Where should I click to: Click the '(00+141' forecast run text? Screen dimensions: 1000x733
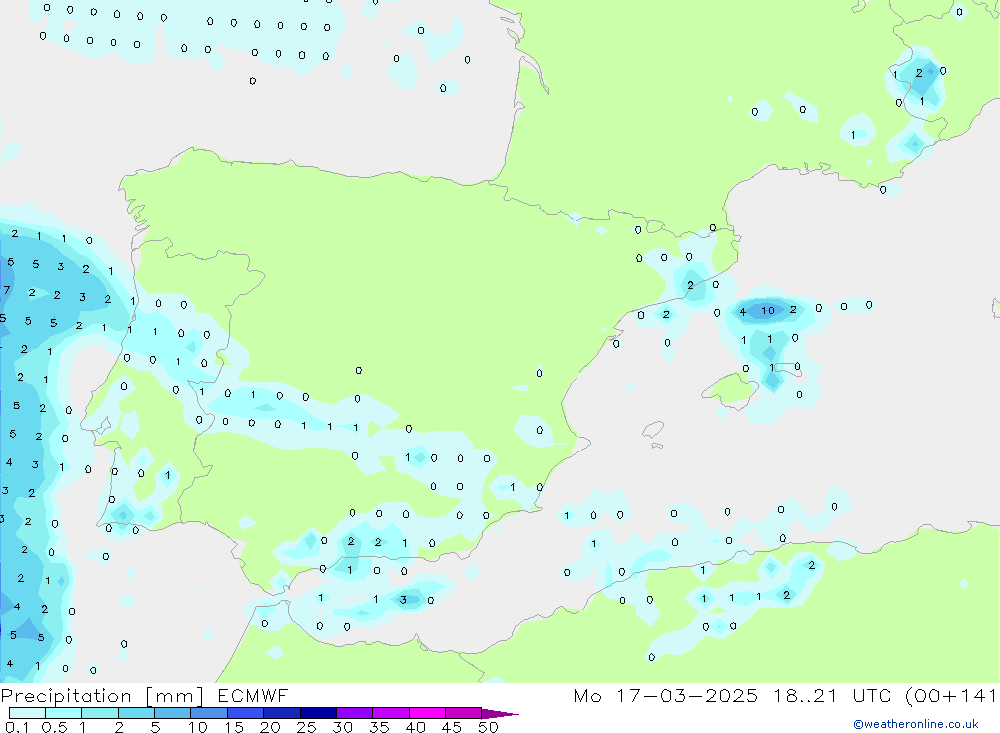952,695
